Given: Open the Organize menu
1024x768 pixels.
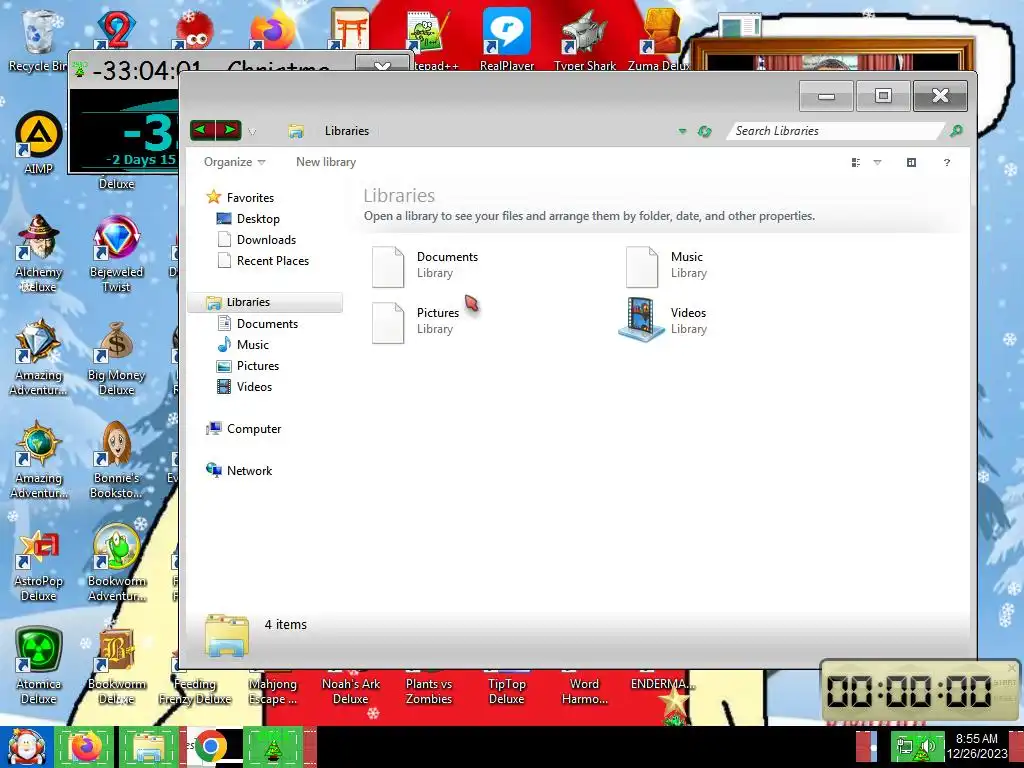Looking at the screenshot, I should [234, 162].
